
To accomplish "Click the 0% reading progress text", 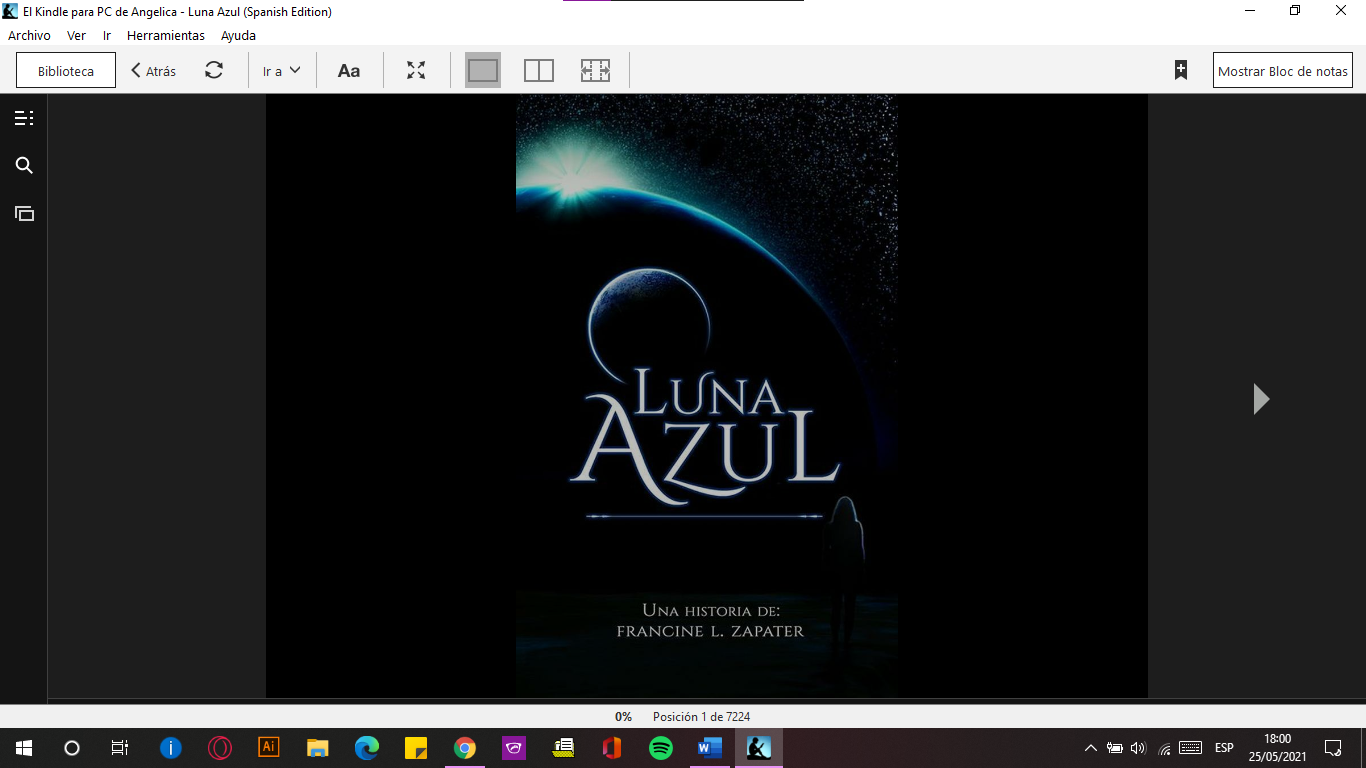I will click(623, 716).
